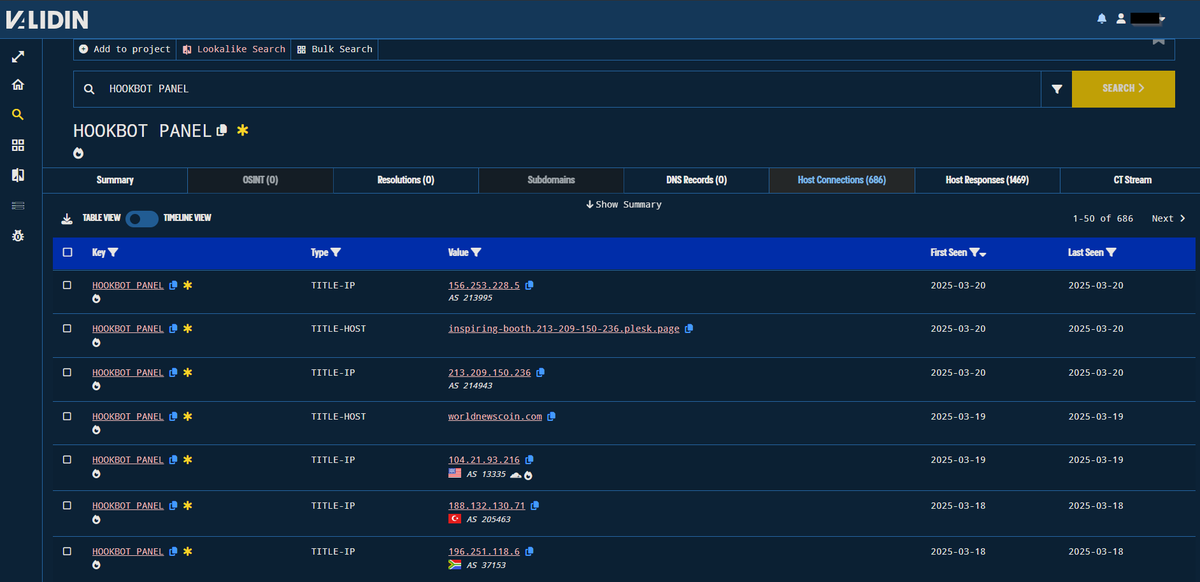This screenshot has width=1200, height=582.
Task: Click the expand arrows icon in the sidebar
Action: pyautogui.click(x=18, y=57)
